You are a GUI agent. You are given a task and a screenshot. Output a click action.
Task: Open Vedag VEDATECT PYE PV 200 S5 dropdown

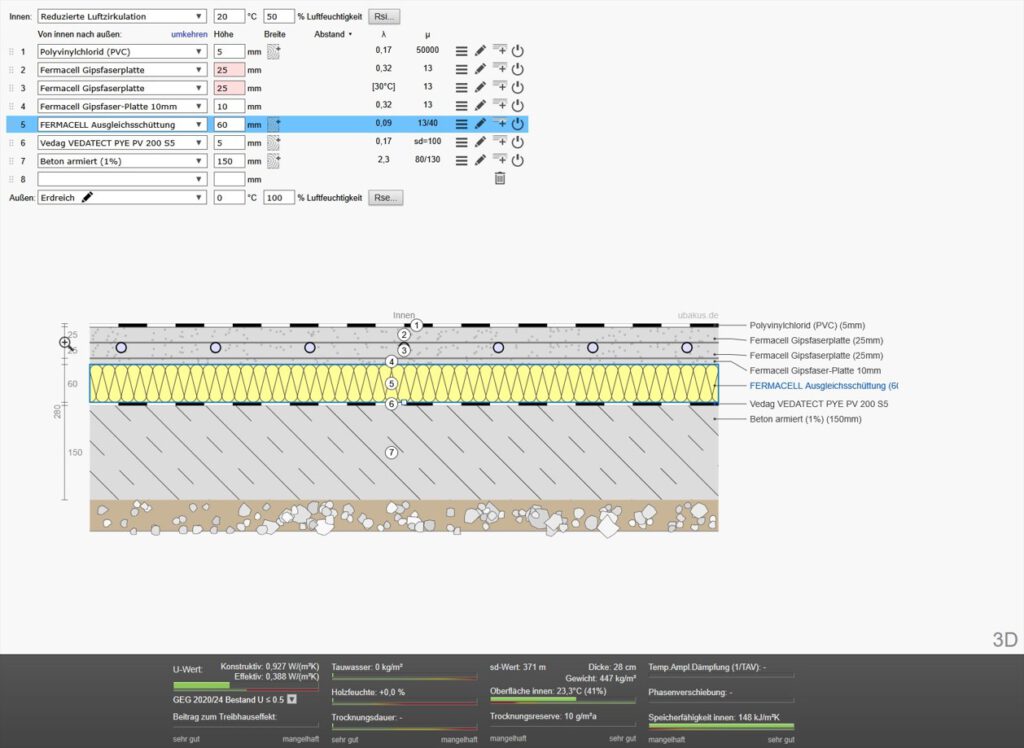tap(122, 143)
